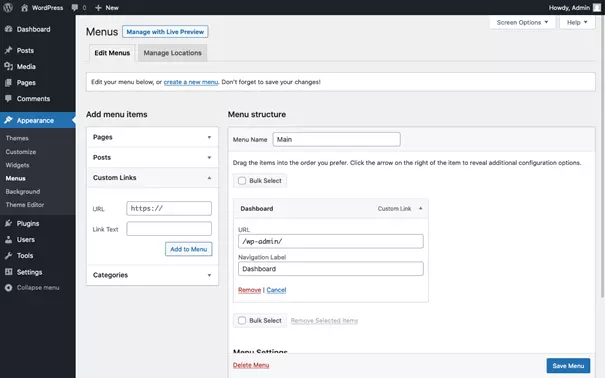Tick the upper Bulk Select checkbox
Viewport: 605px width, 378px height.
coord(242,181)
